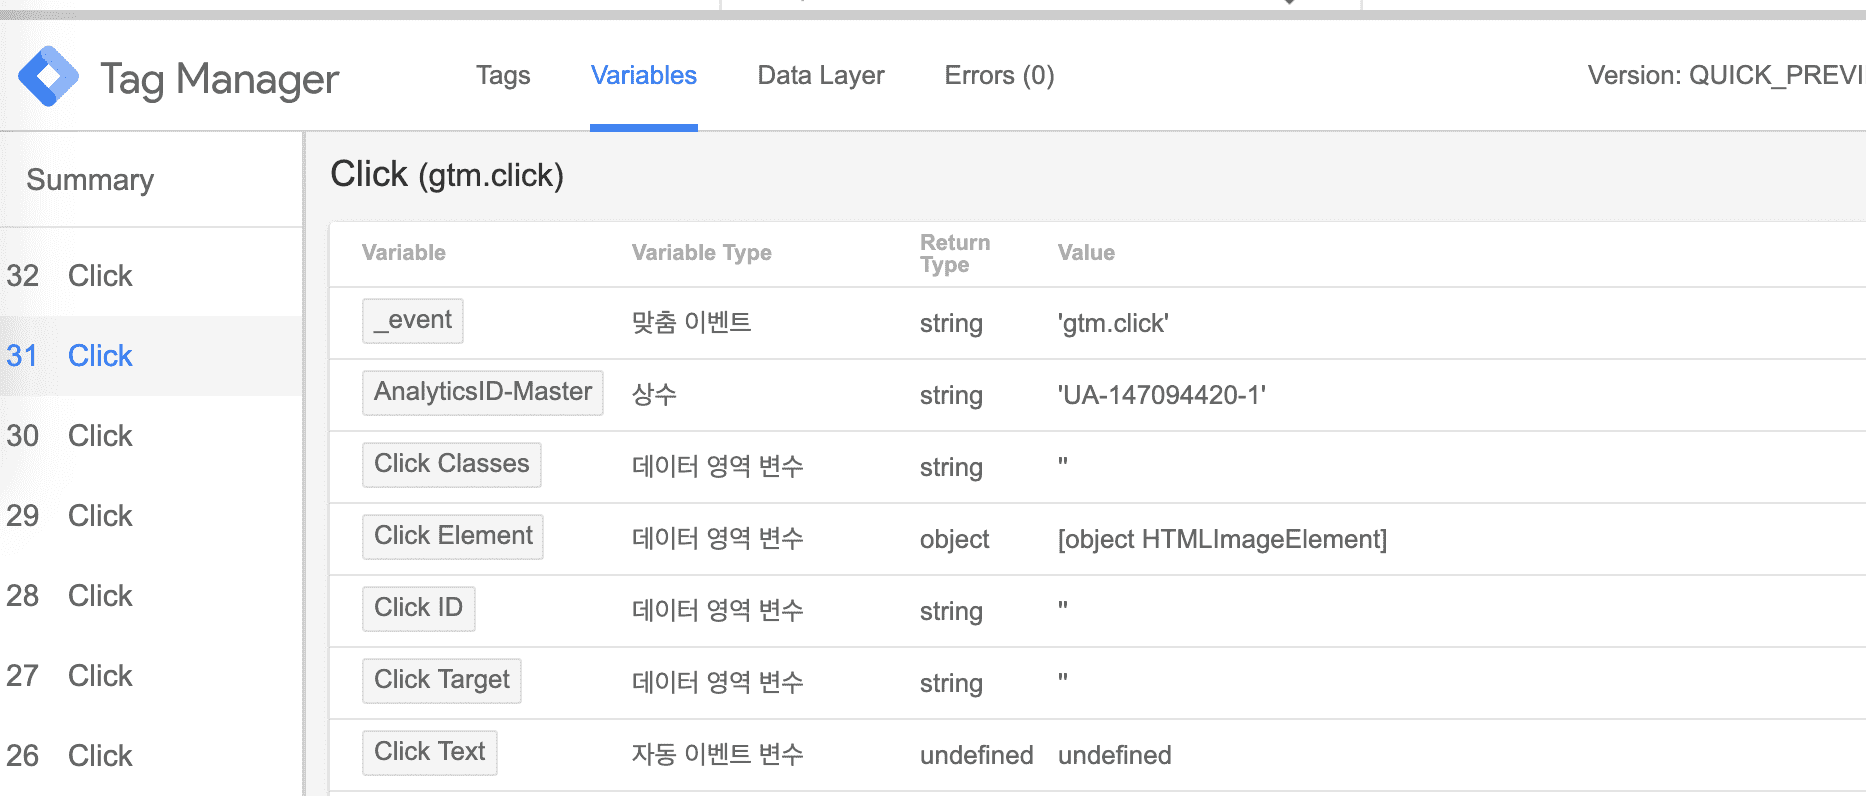Select event 26 Click in sidebar
The width and height of the screenshot is (1866, 796).
point(99,756)
